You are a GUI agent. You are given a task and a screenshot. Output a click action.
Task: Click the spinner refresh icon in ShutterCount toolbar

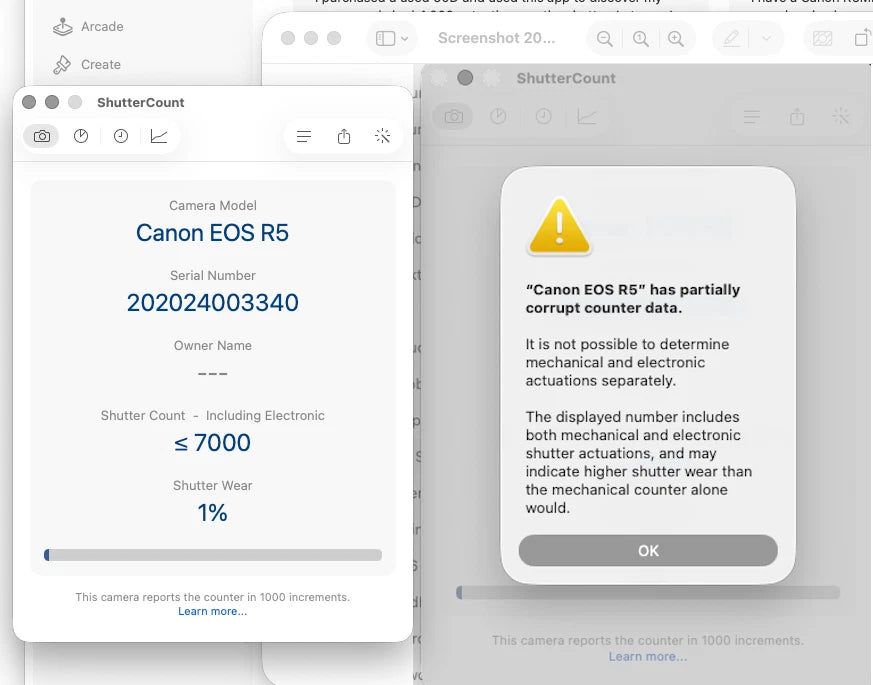pos(382,136)
